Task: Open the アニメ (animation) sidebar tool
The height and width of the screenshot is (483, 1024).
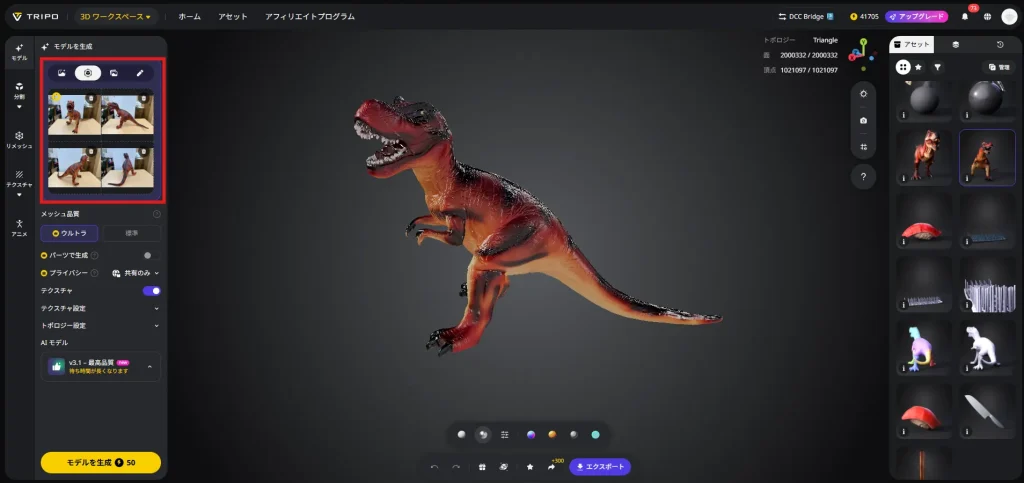Action: pos(19,227)
